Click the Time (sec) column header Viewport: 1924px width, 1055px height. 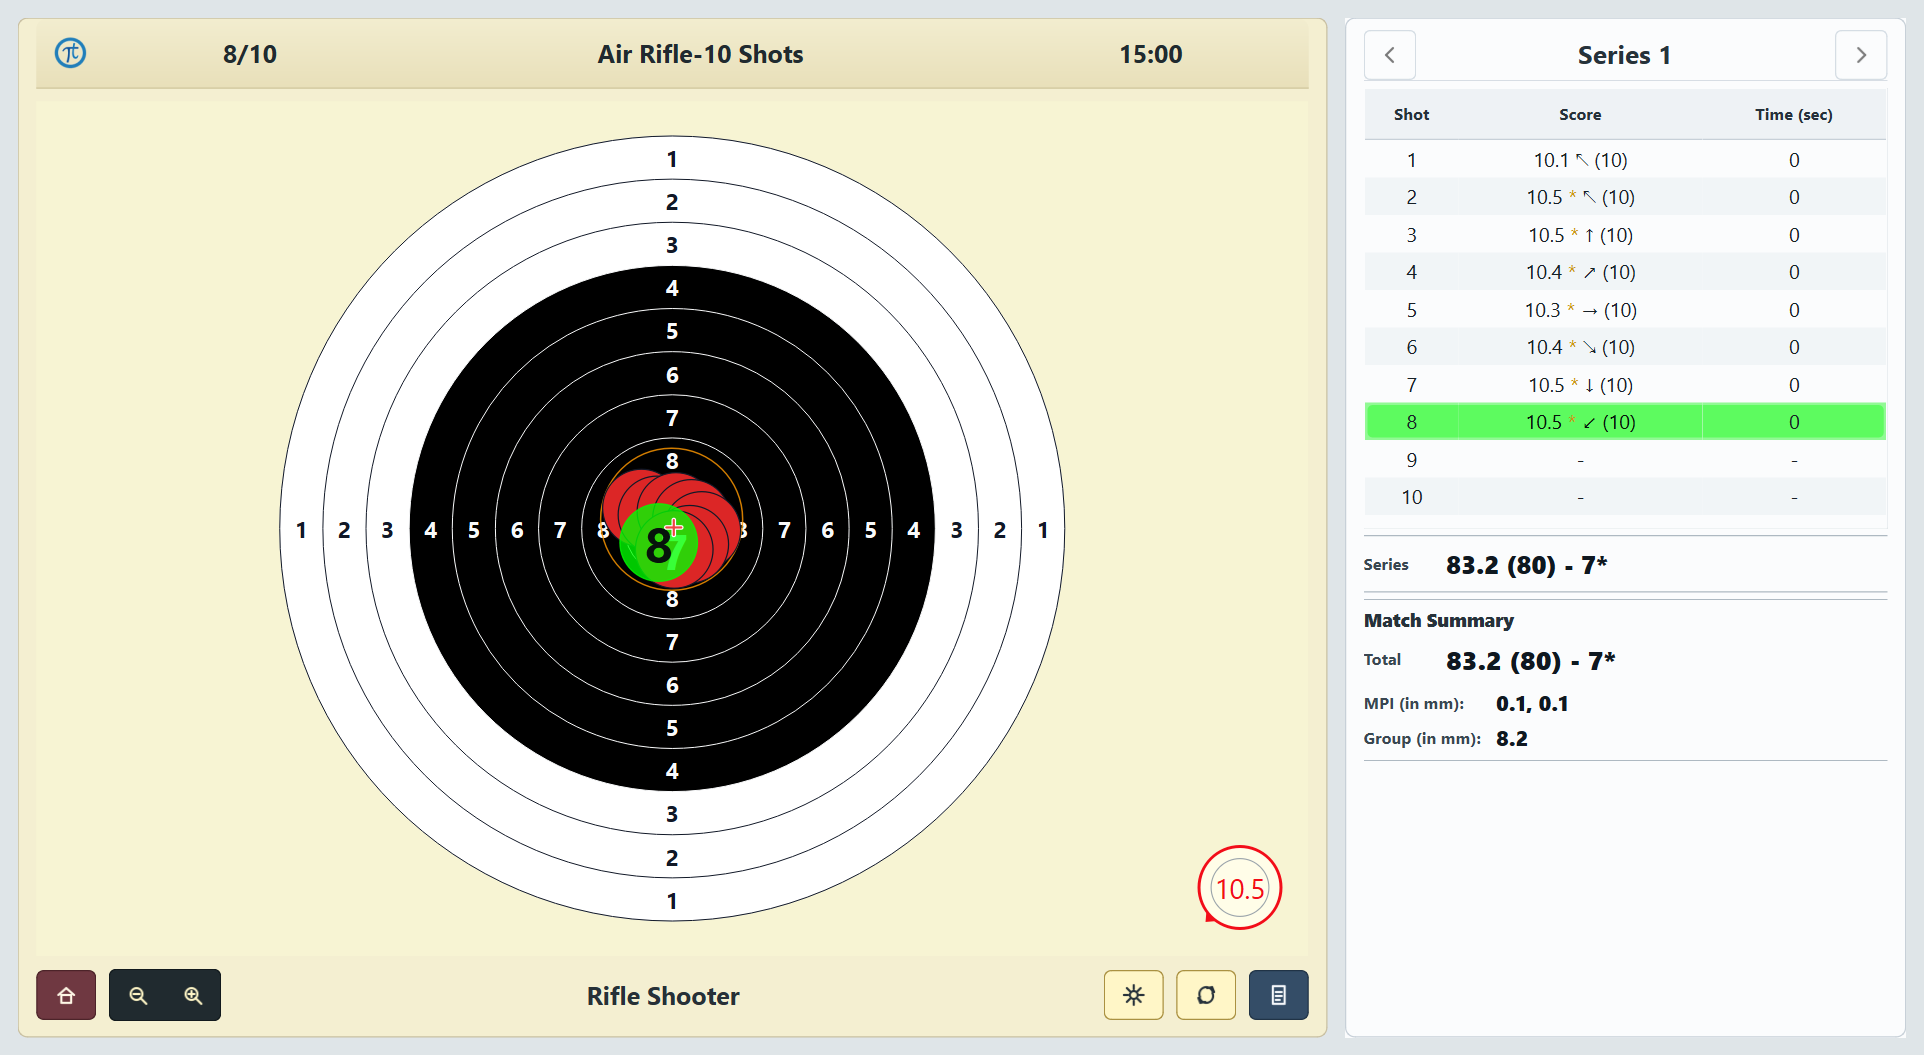(1794, 115)
